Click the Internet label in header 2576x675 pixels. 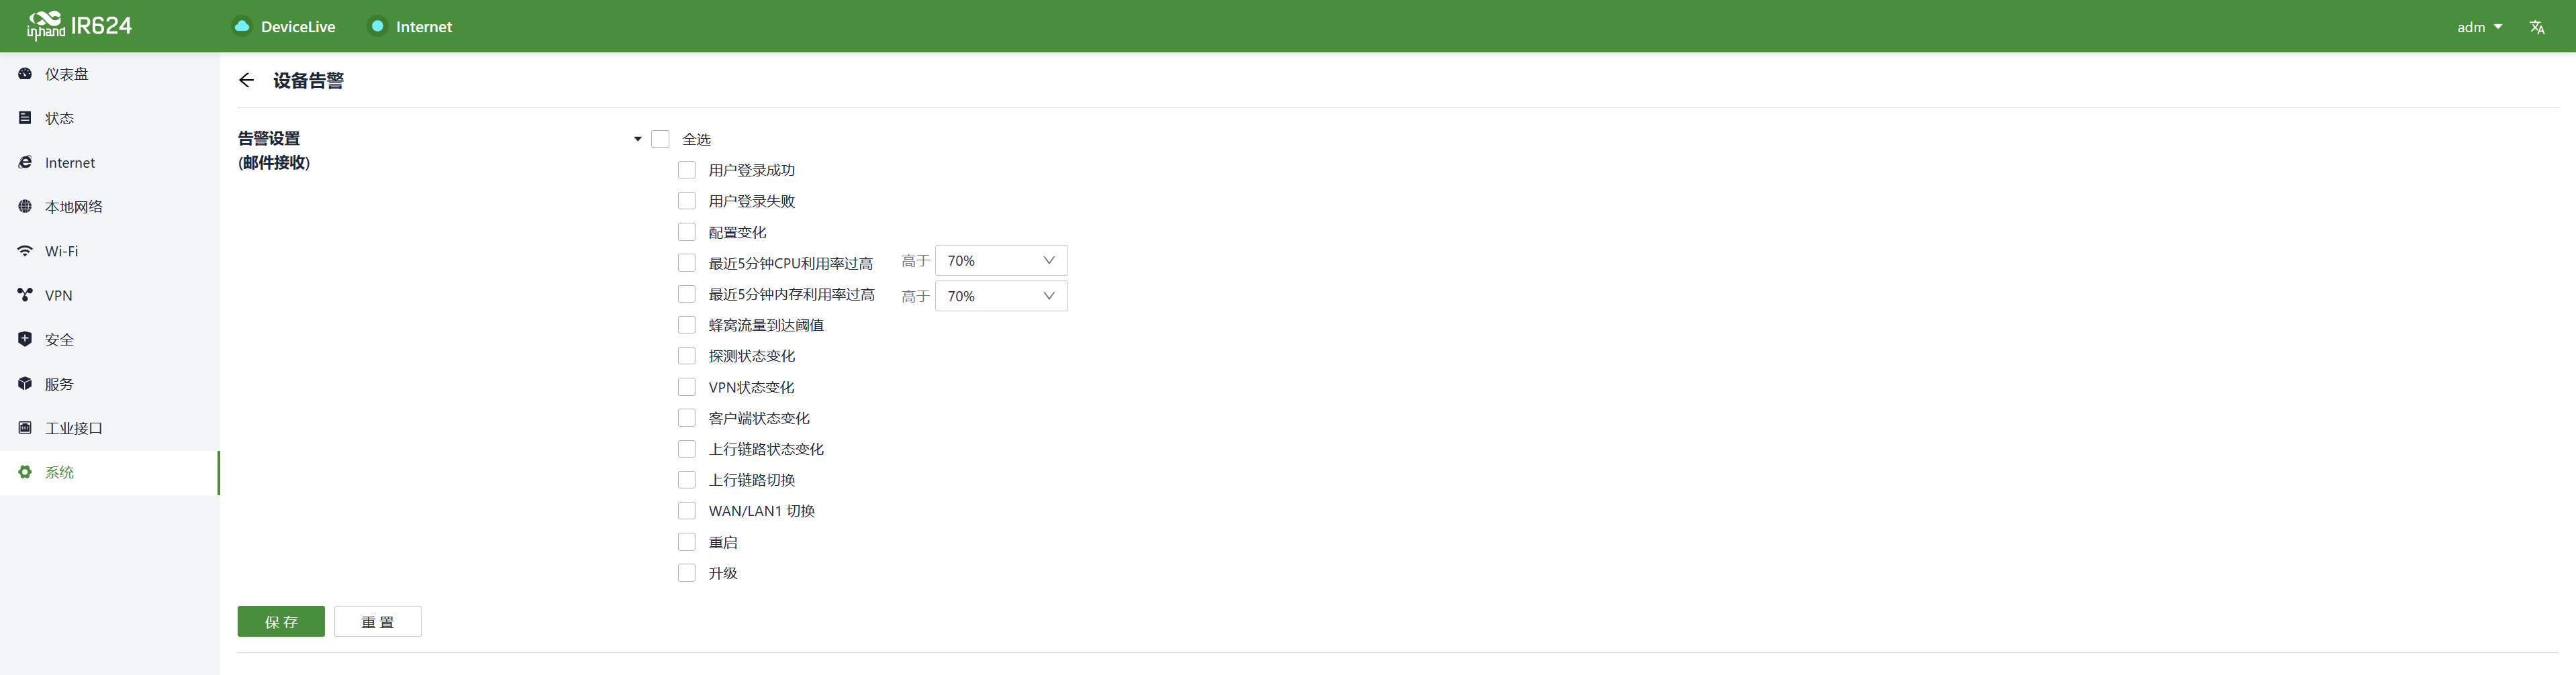point(424,27)
